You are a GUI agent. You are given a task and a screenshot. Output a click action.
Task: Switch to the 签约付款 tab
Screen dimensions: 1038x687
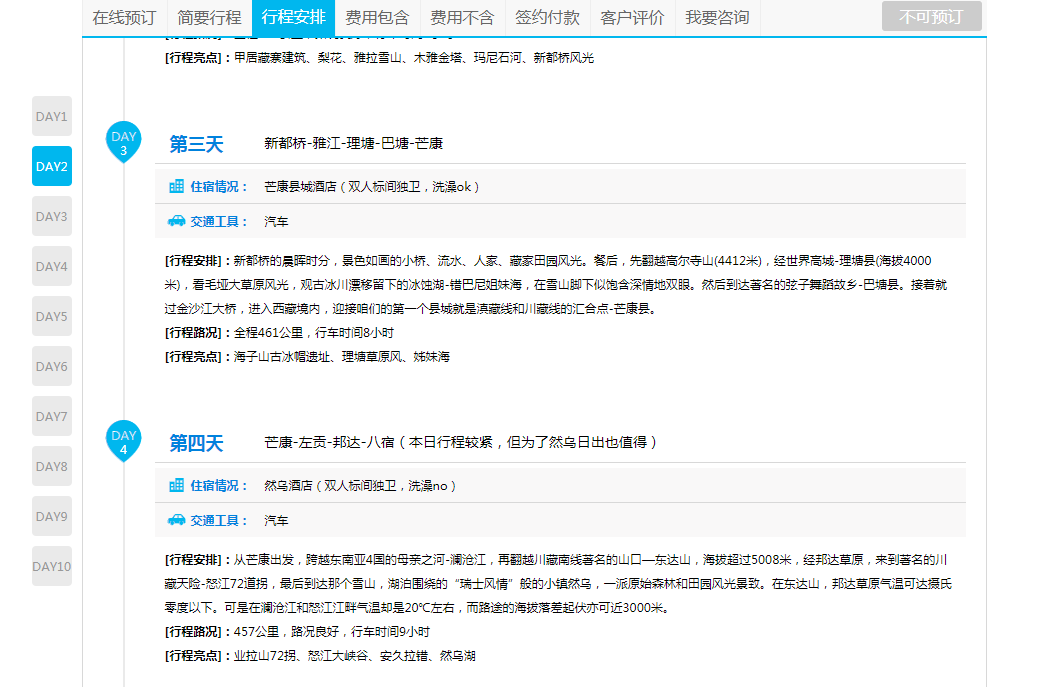pyautogui.click(x=547, y=18)
